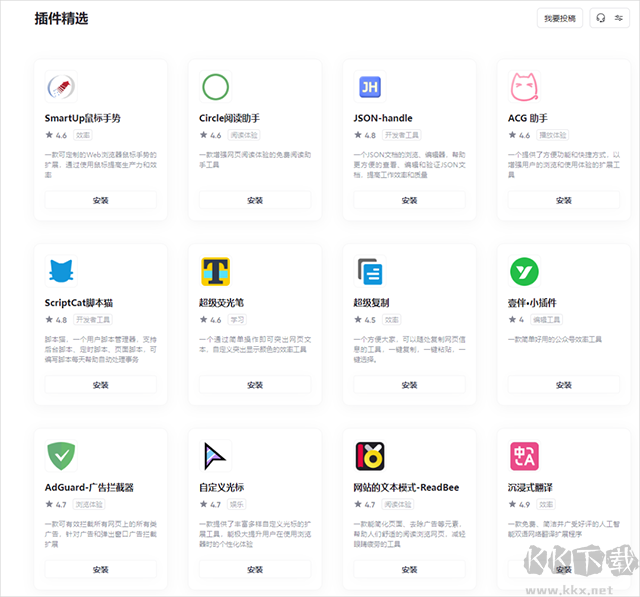
Task: Click the 效率 tag on SmartUp card
Action: coord(83,135)
